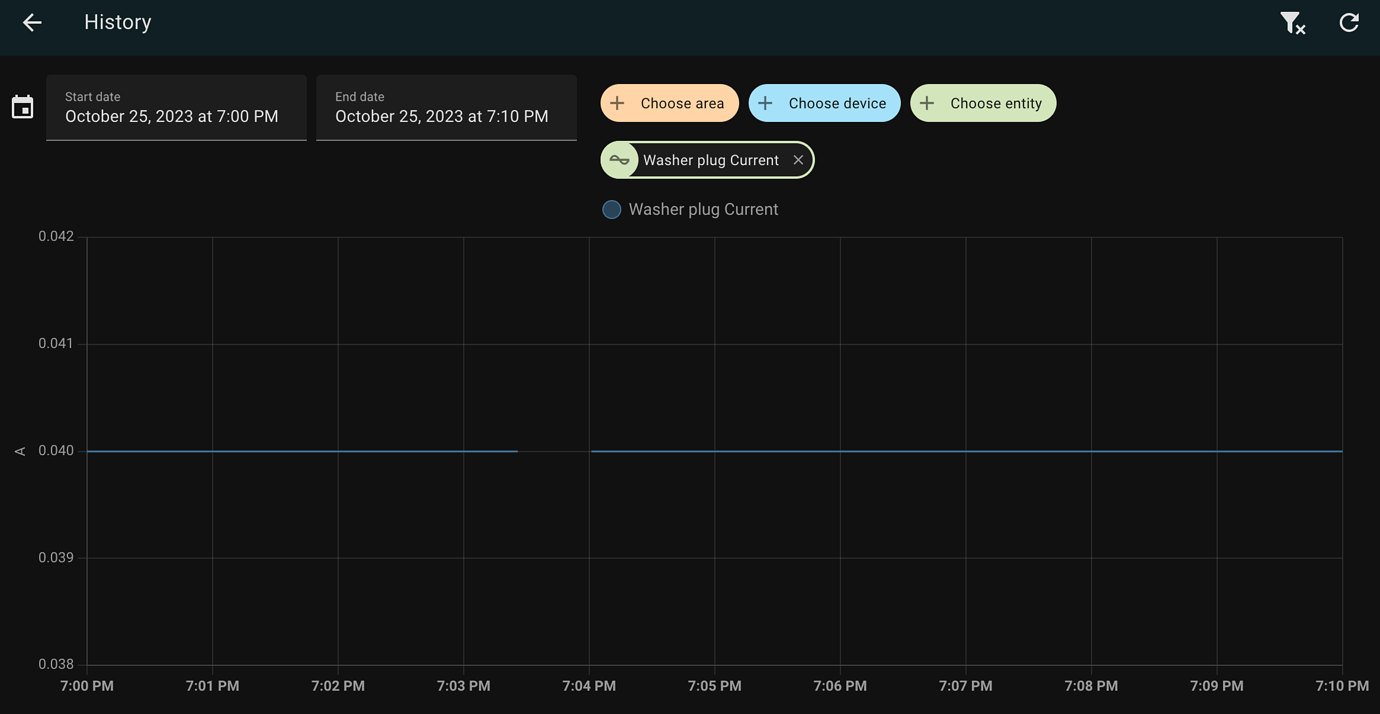The image size is (1380, 714).
Task: Click the plus icon on Choose device
Action: tap(764, 102)
